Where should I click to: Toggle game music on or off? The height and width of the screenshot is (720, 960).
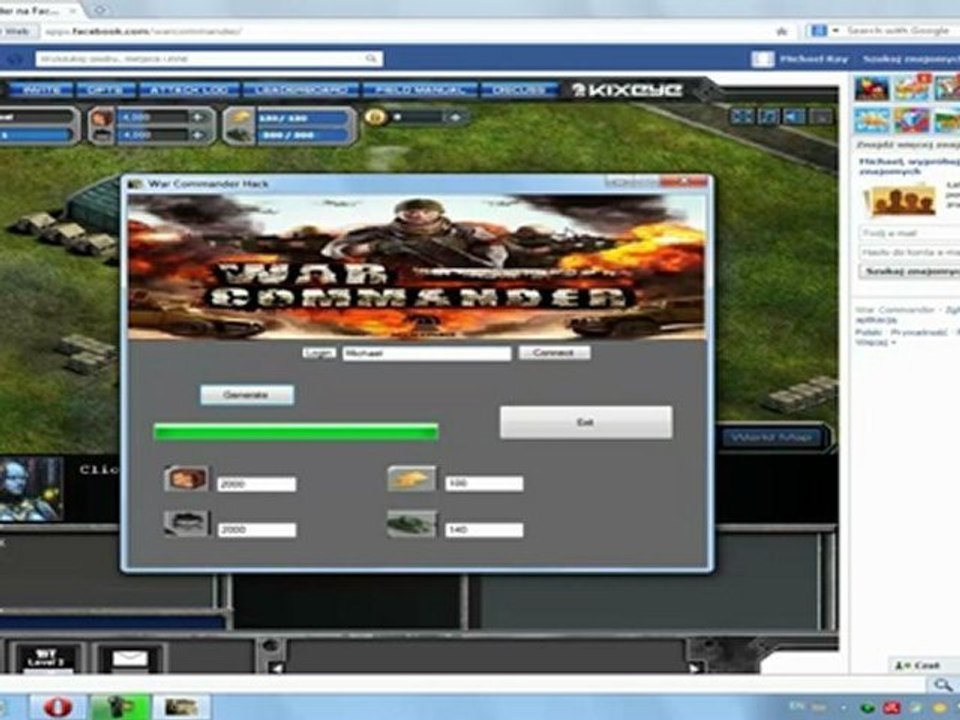(x=768, y=116)
